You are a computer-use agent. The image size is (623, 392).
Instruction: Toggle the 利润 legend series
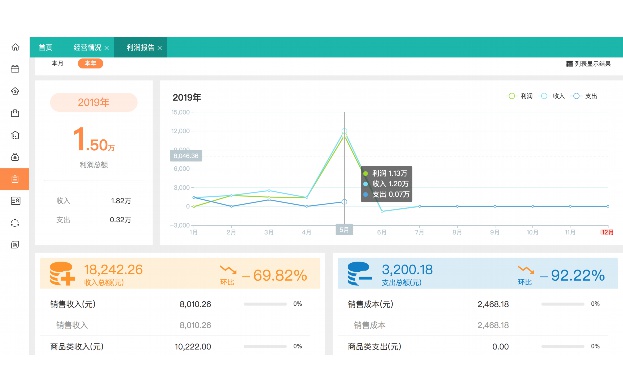[x=520, y=96]
